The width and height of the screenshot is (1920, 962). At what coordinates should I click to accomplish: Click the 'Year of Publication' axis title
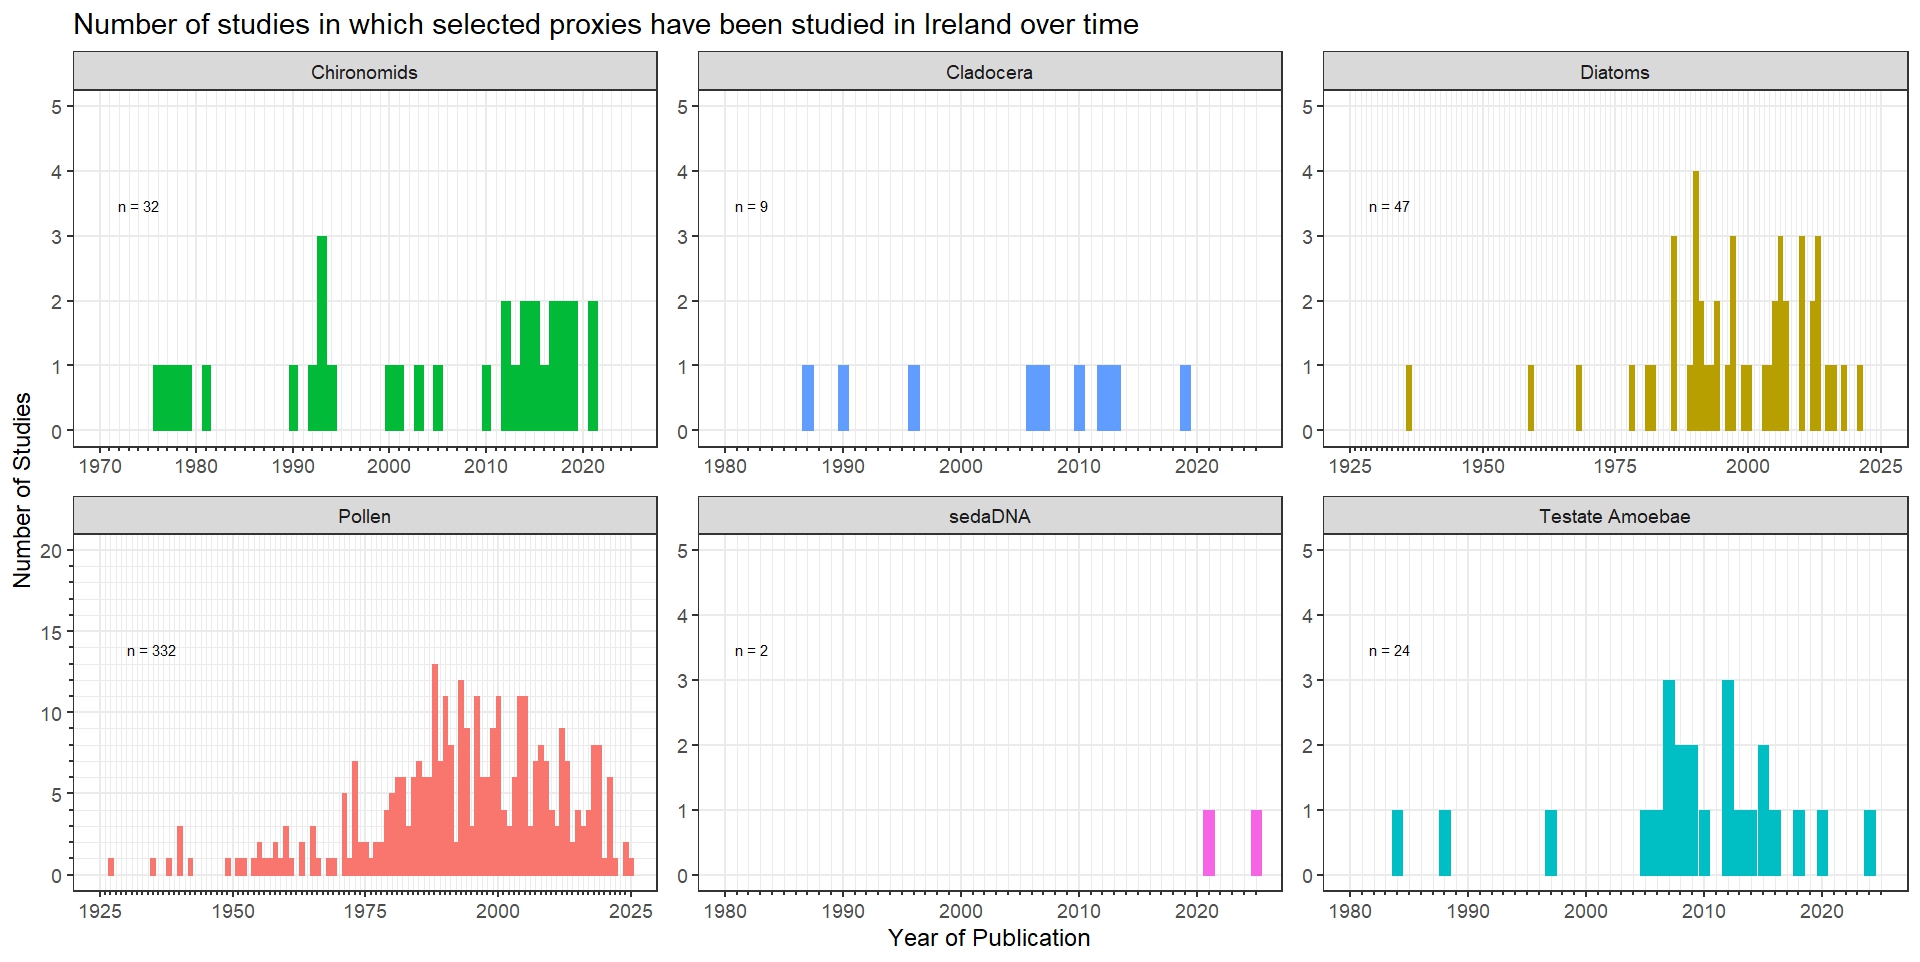(x=989, y=938)
